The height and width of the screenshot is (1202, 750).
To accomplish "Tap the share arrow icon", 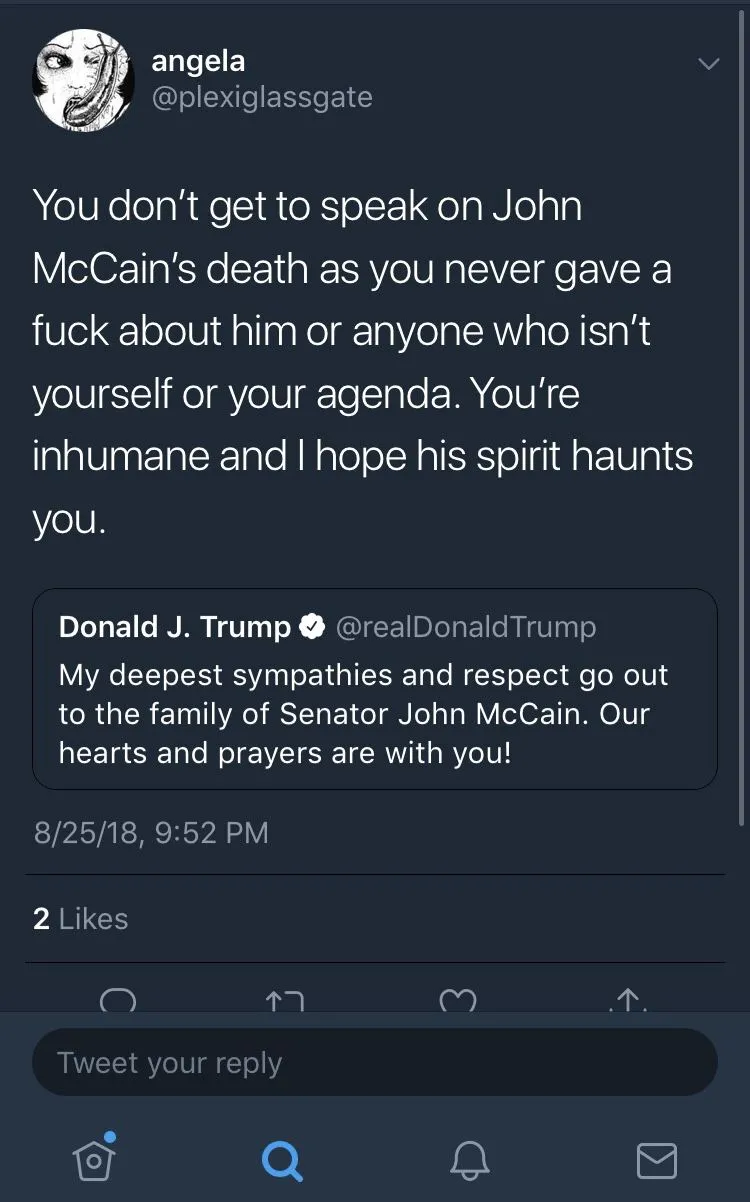I will click(627, 1000).
